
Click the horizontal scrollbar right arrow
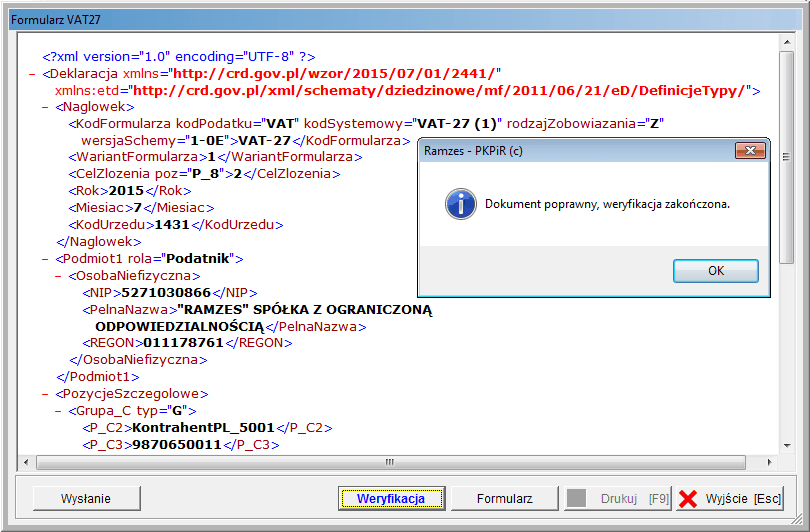[x=770, y=462]
